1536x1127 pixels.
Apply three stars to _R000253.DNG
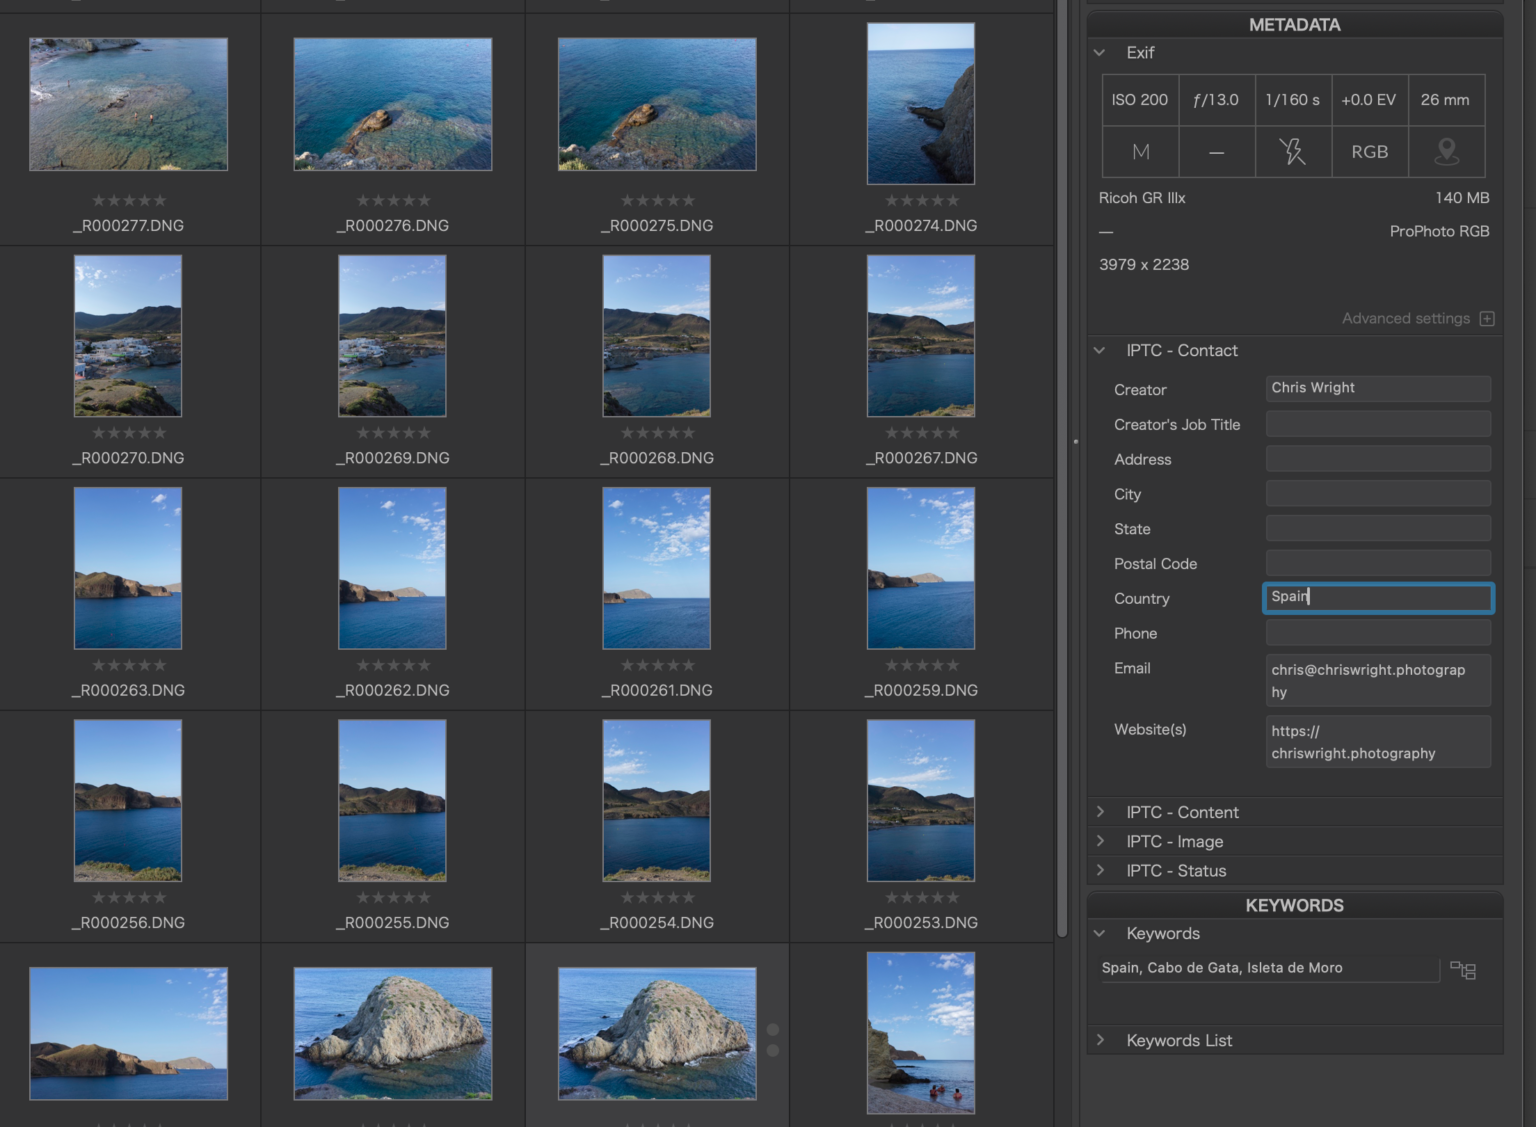pyautogui.click(x=921, y=897)
